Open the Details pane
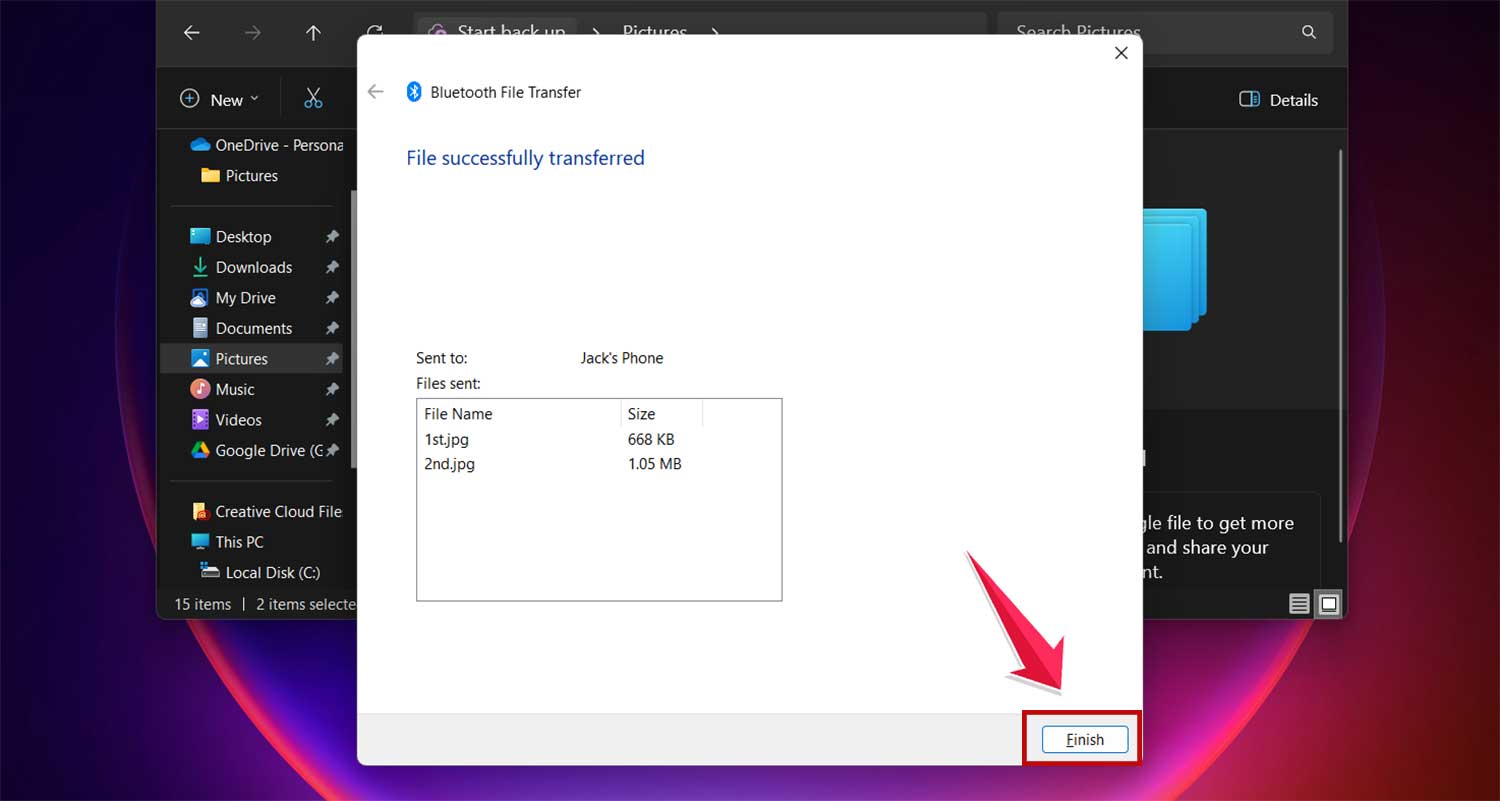Image resolution: width=1500 pixels, height=801 pixels. pyautogui.click(x=1277, y=99)
